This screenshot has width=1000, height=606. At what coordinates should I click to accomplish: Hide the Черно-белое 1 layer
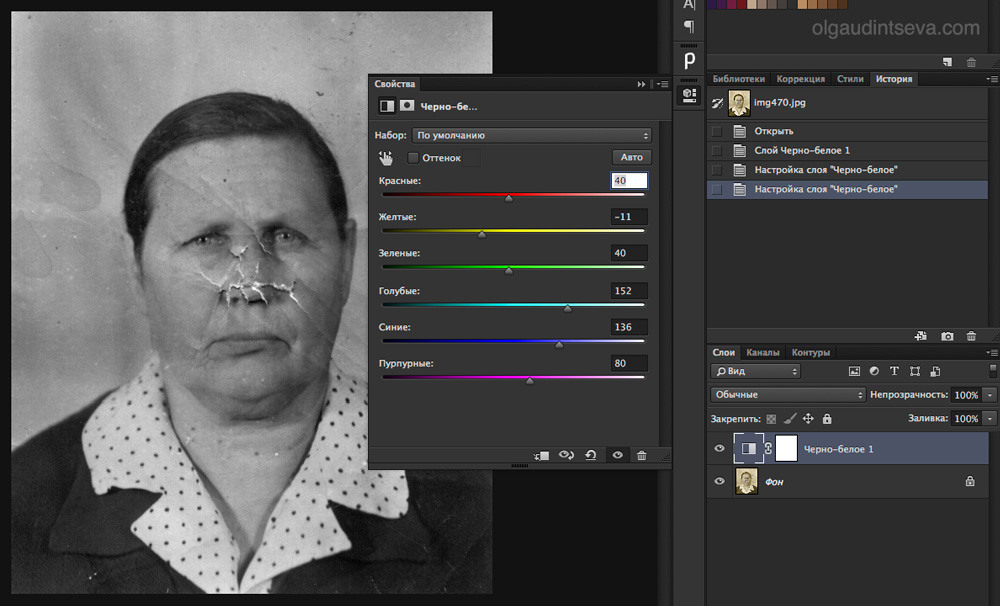[719, 449]
